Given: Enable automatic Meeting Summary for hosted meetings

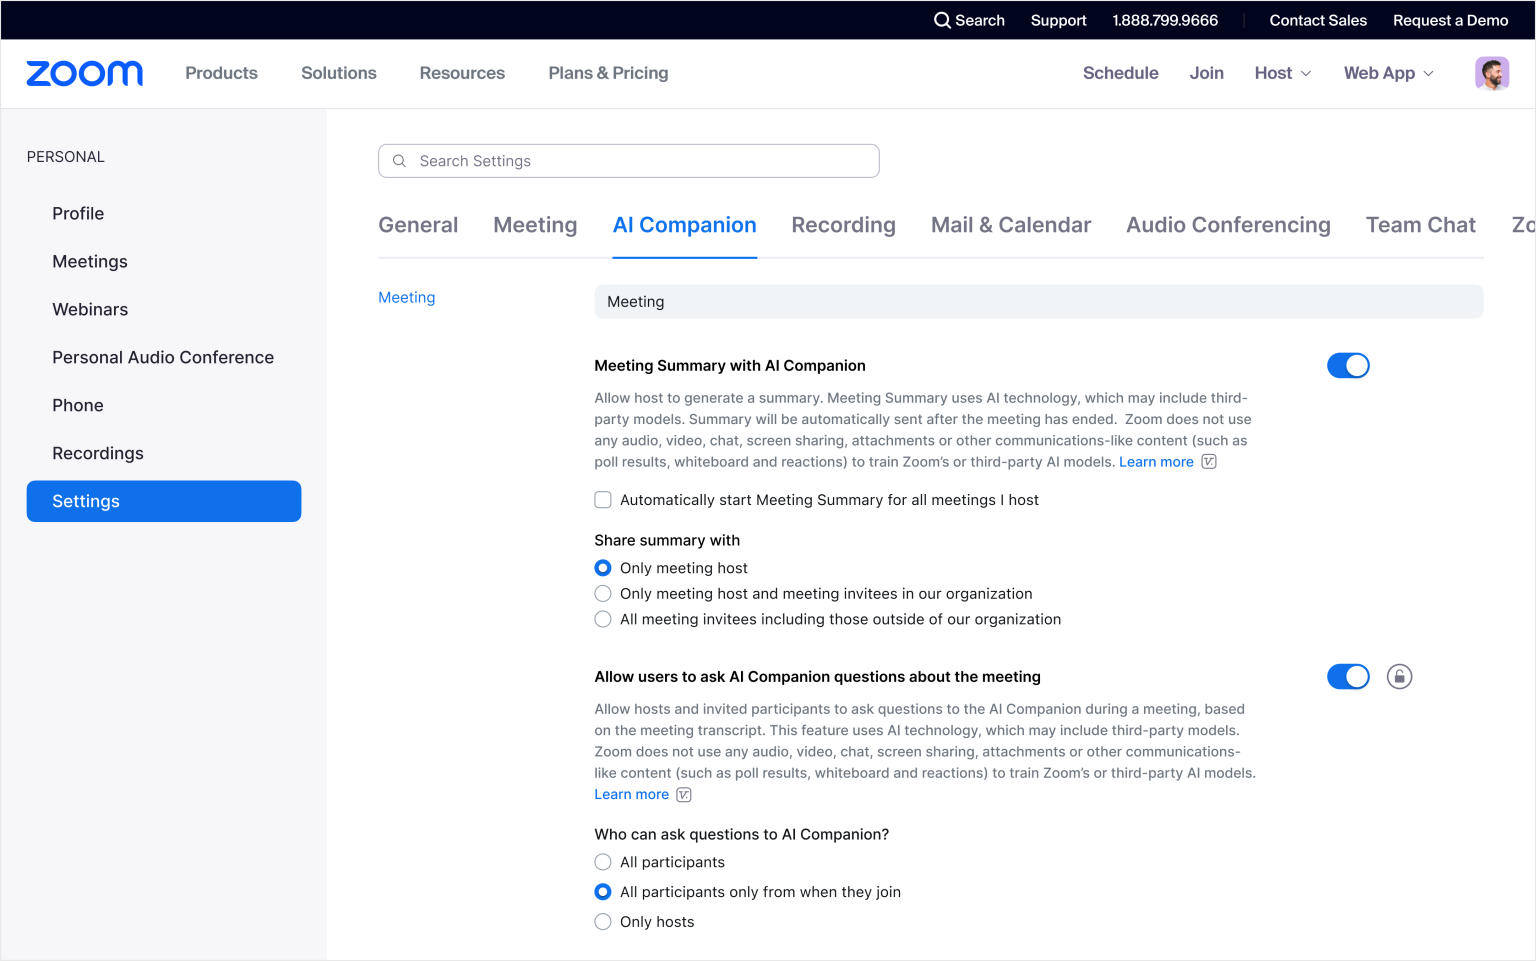Looking at the screenshot, I should tap(603, 499).
